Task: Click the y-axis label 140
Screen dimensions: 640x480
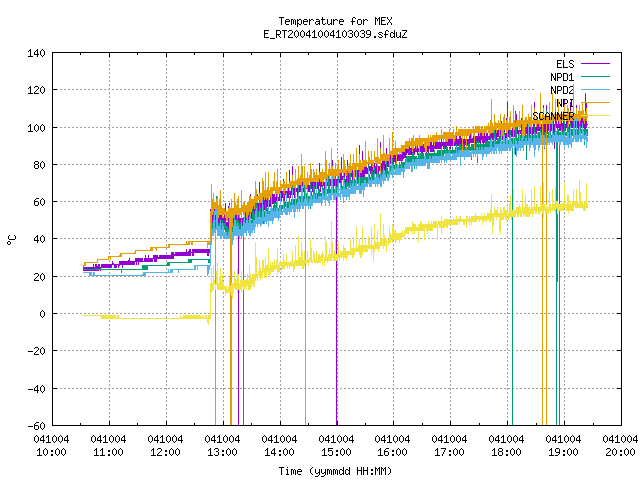Action: [36, 53]
